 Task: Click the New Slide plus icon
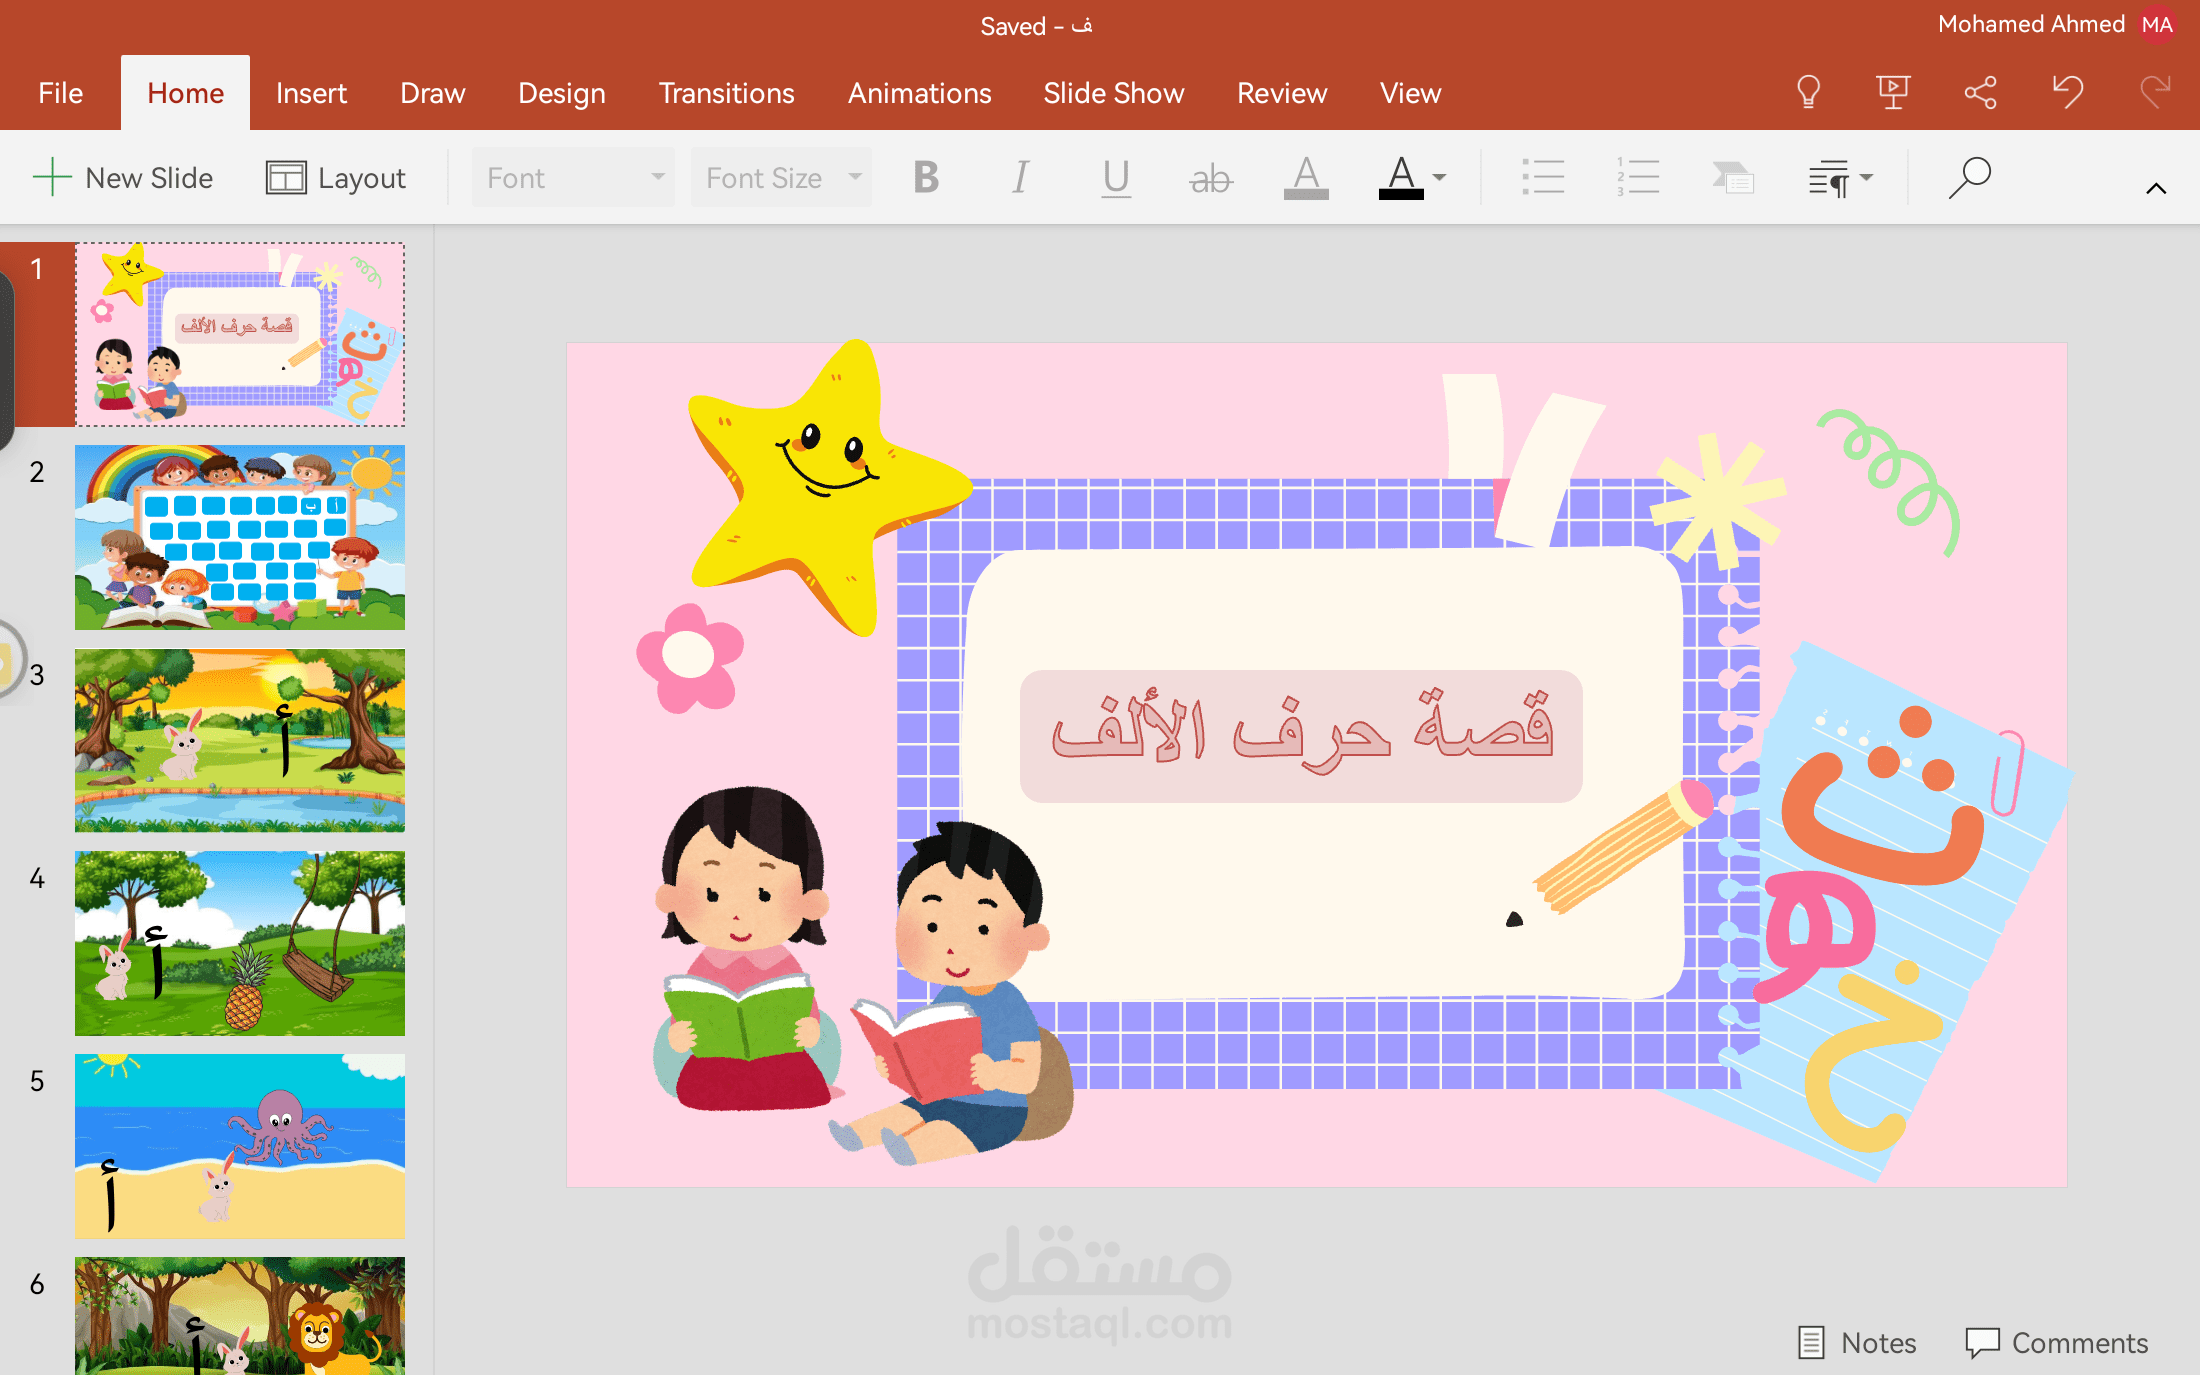click(x=52, y=178)
